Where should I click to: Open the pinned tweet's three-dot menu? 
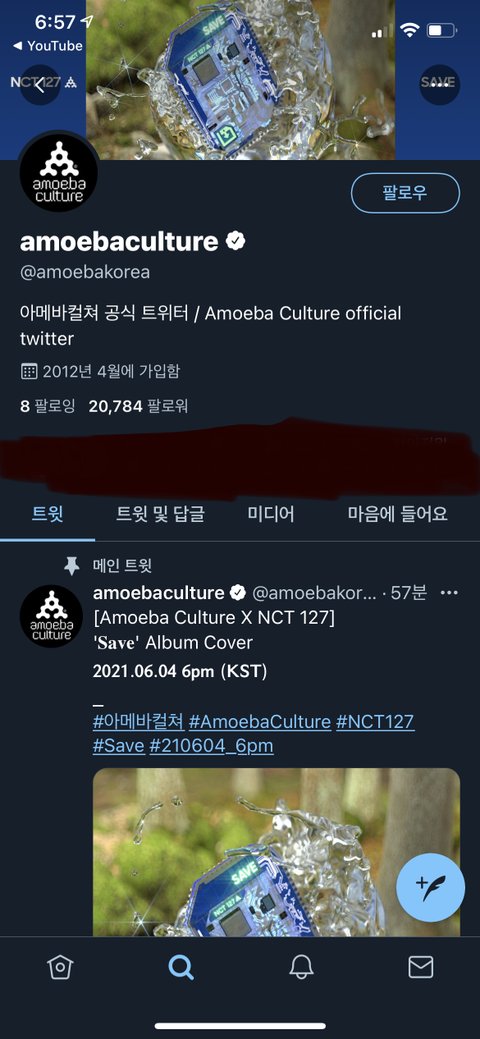(x=450, y=592)
